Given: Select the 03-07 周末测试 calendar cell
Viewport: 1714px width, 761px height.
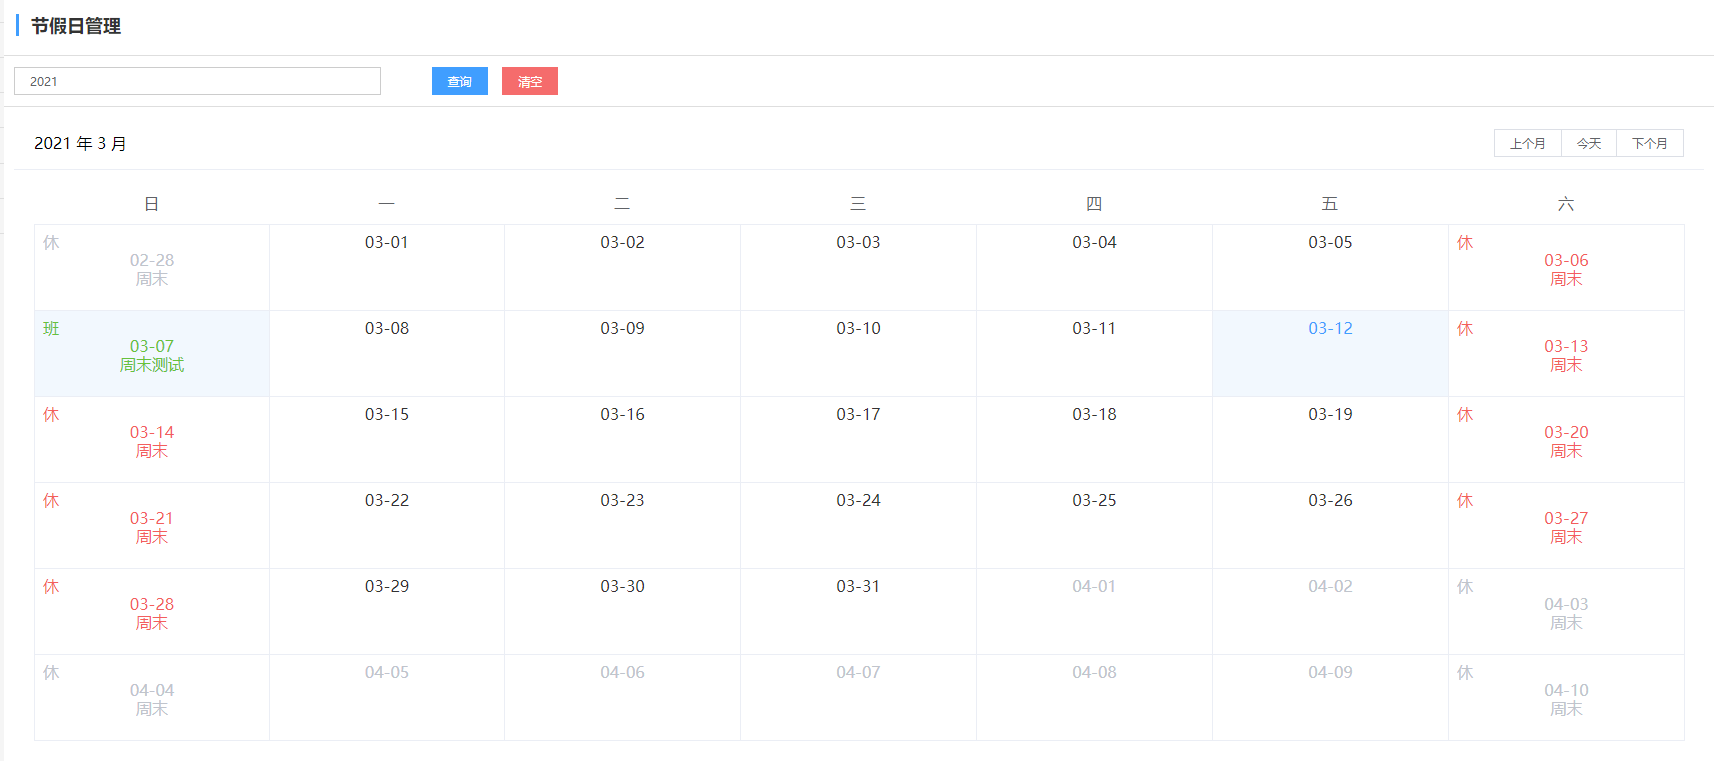Looking at the screenshot, I should pyautogui.click(x=151, y=353).
